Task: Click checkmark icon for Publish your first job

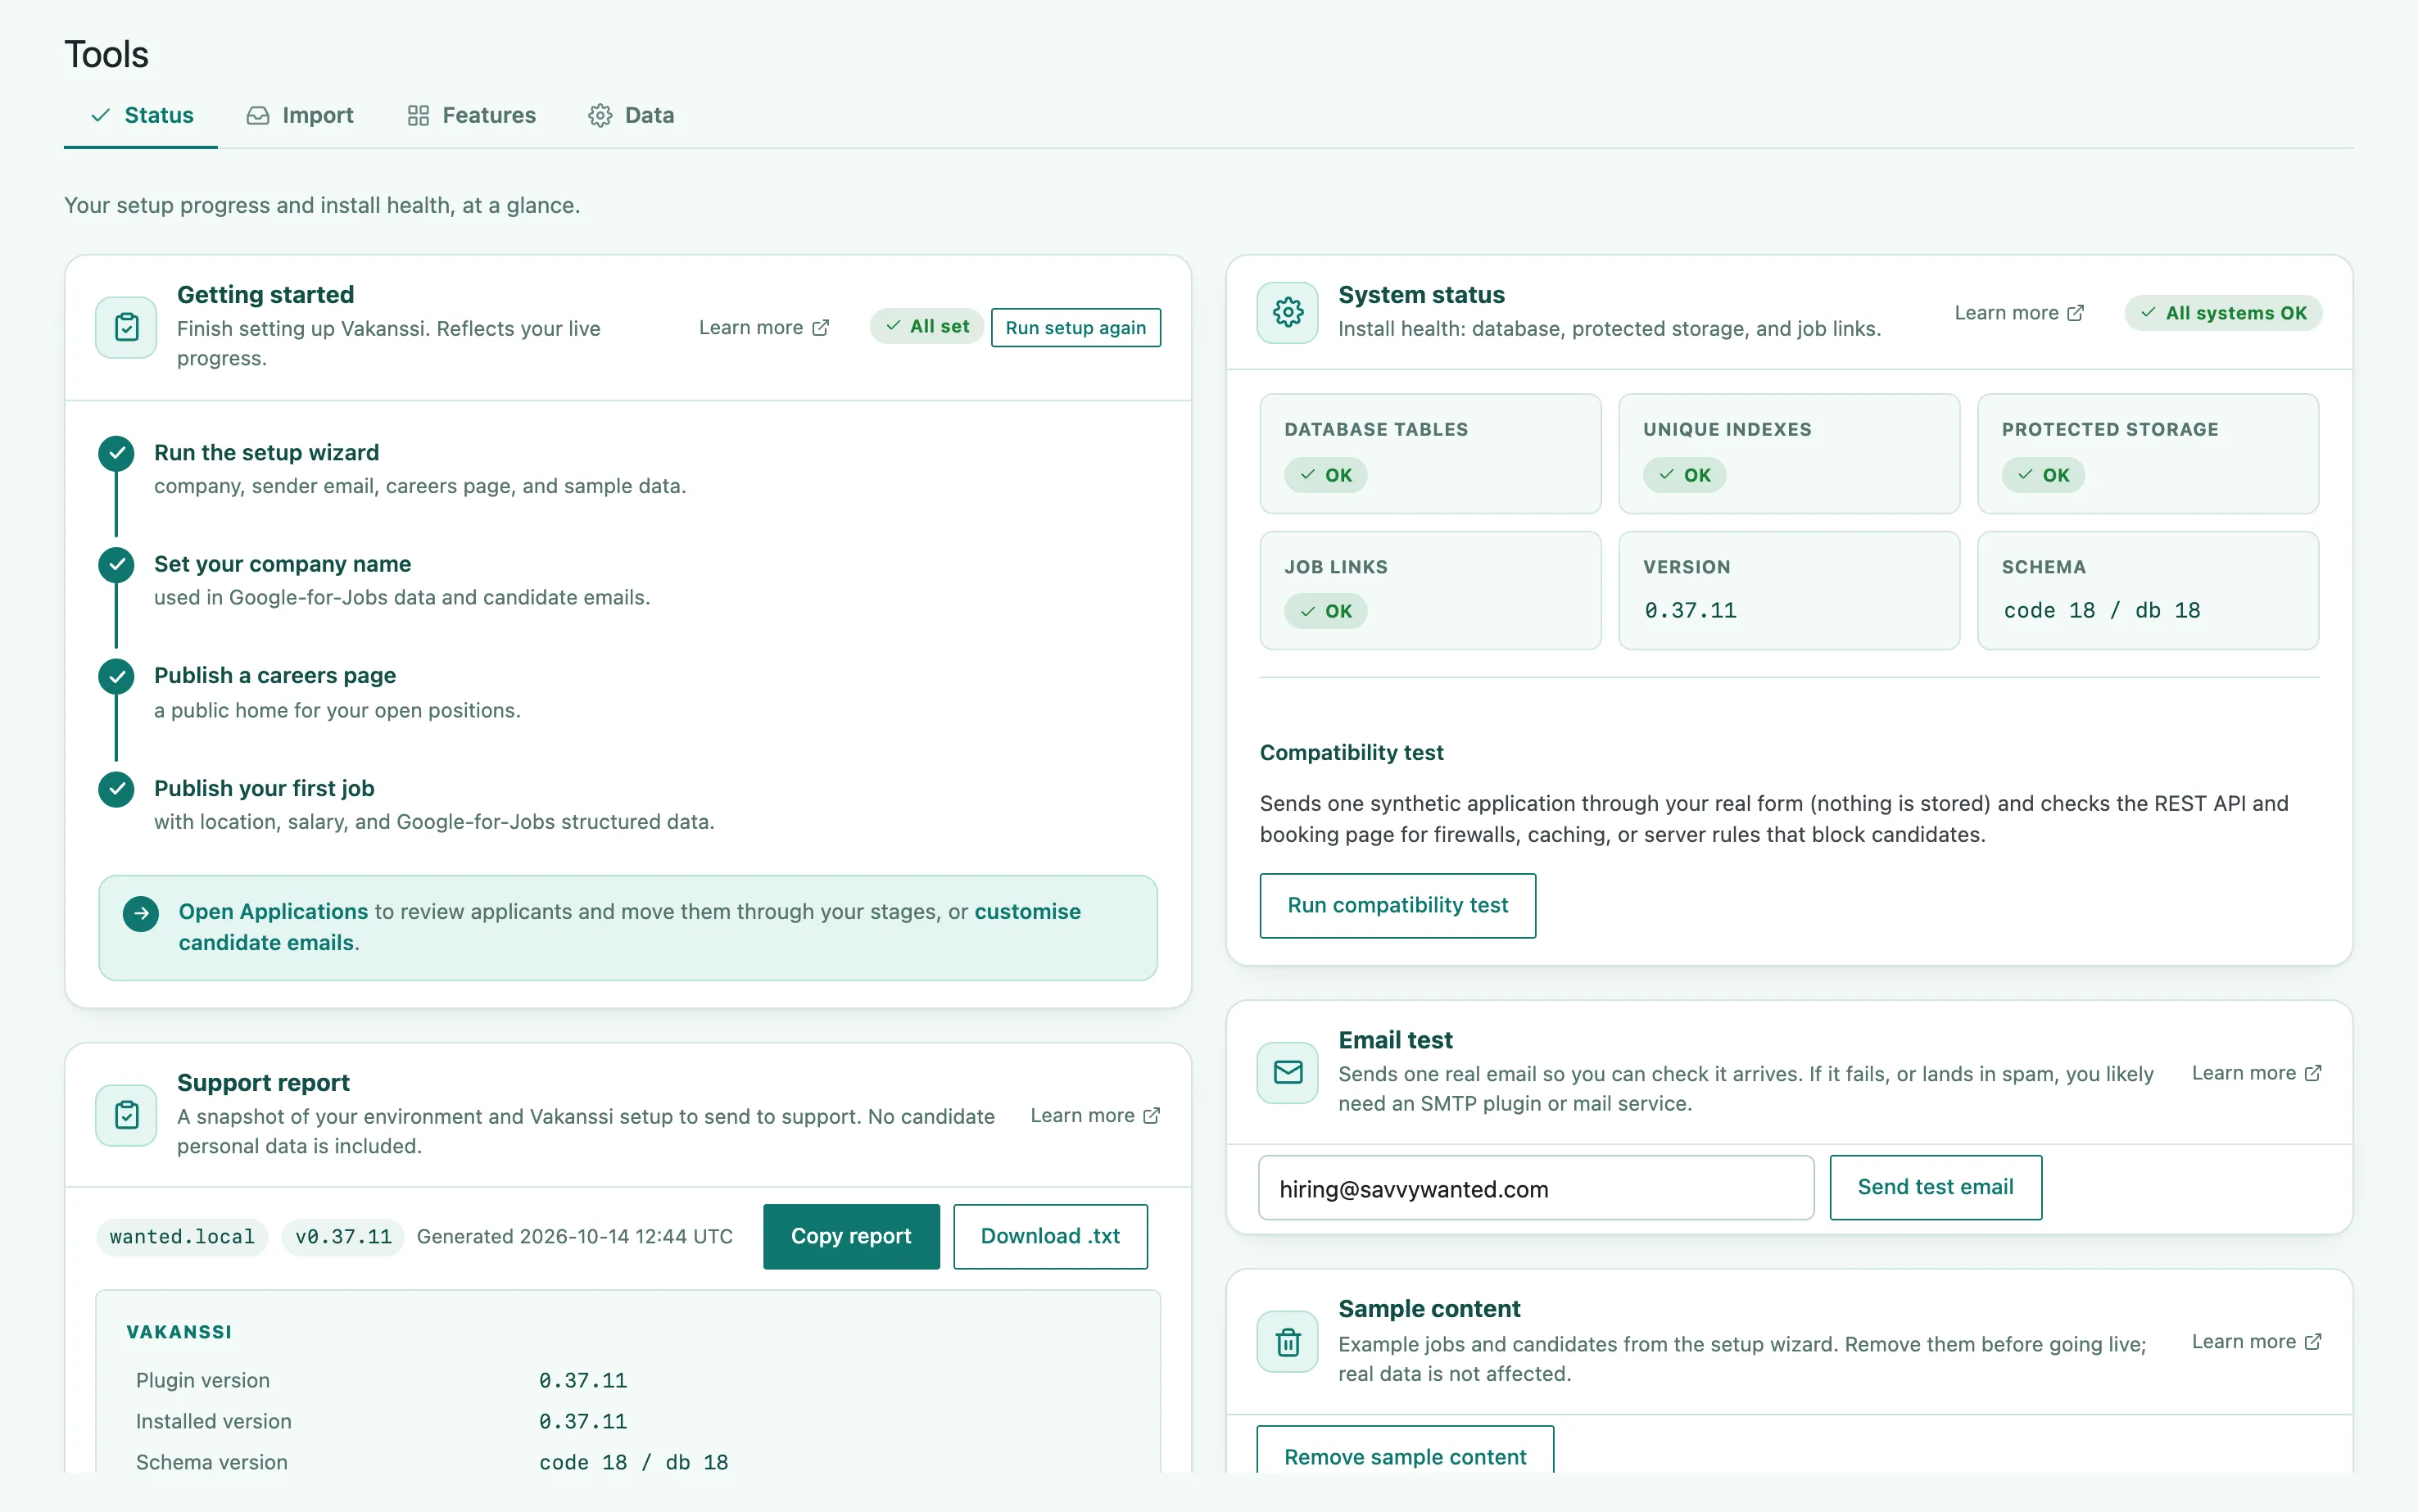Action: click(x=117, y=789)
